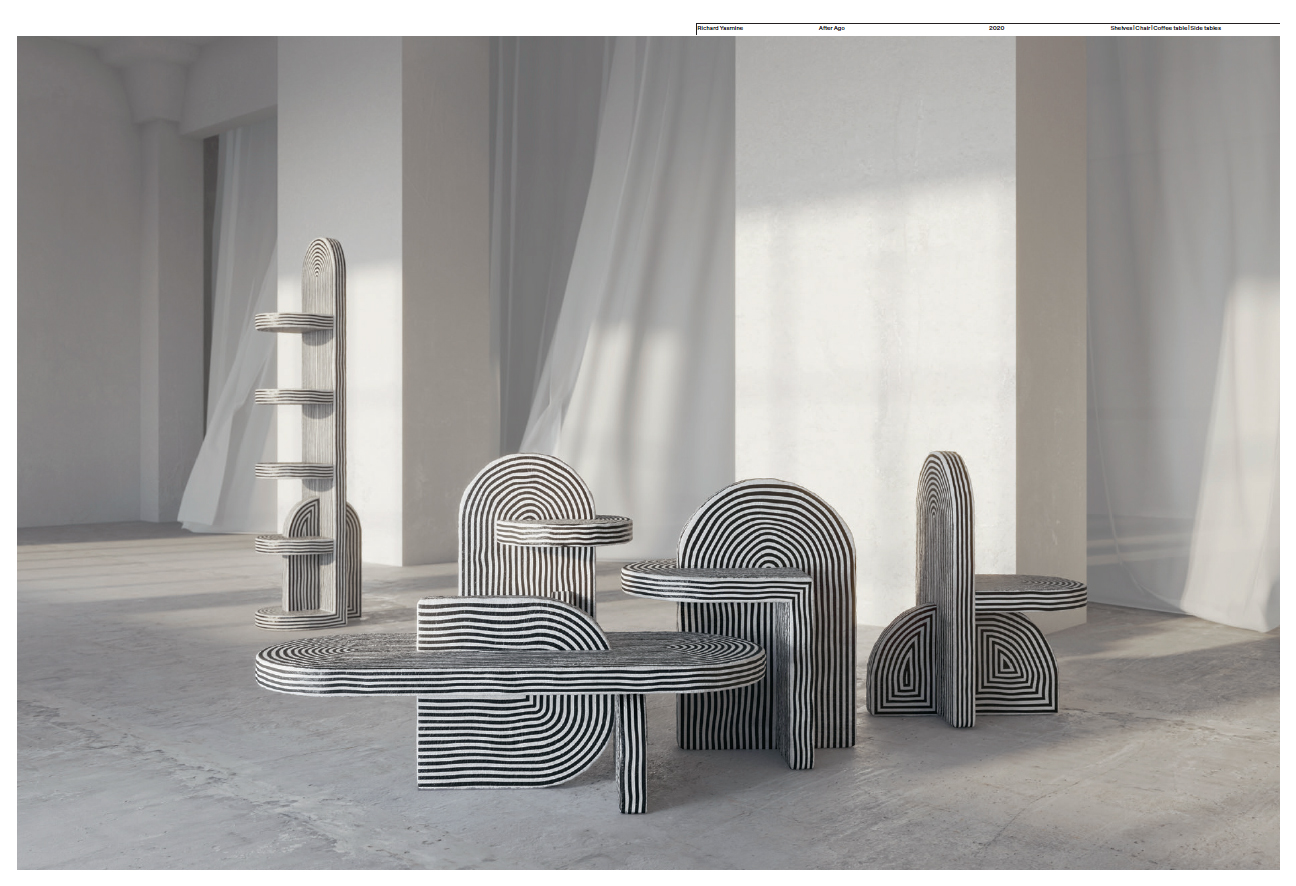Open the Shelves category in header

(1121, 28)
